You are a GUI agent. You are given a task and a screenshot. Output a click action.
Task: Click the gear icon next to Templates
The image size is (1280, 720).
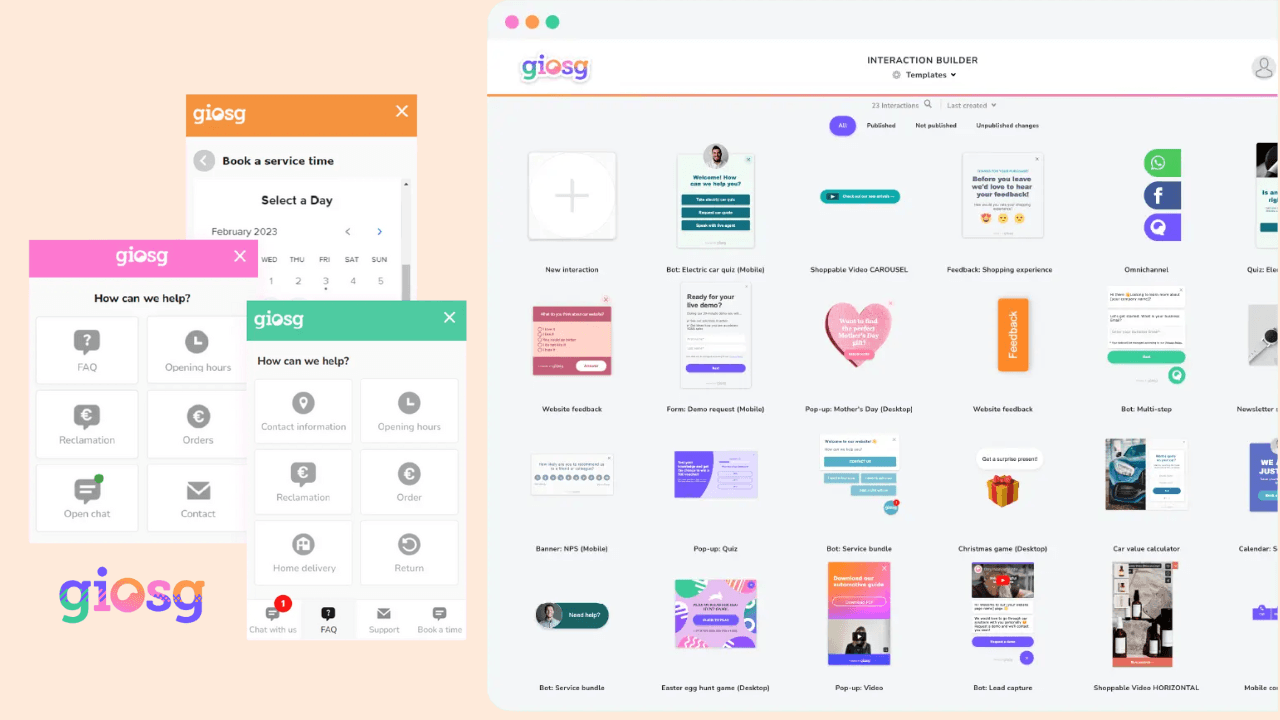[x=897, y=75]
